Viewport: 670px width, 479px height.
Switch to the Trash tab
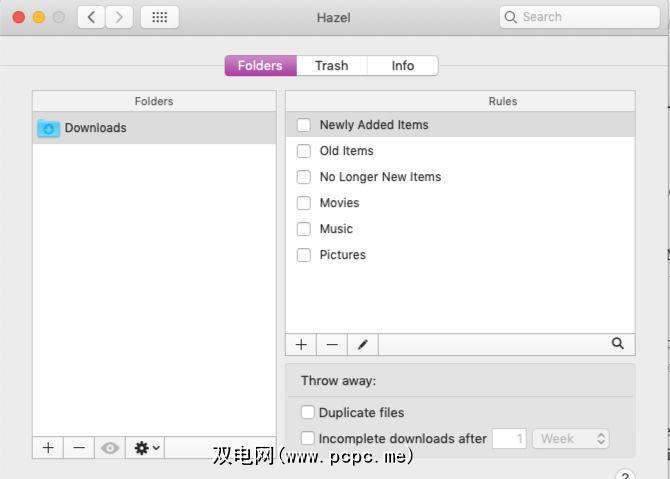click(x=332, y=66)
